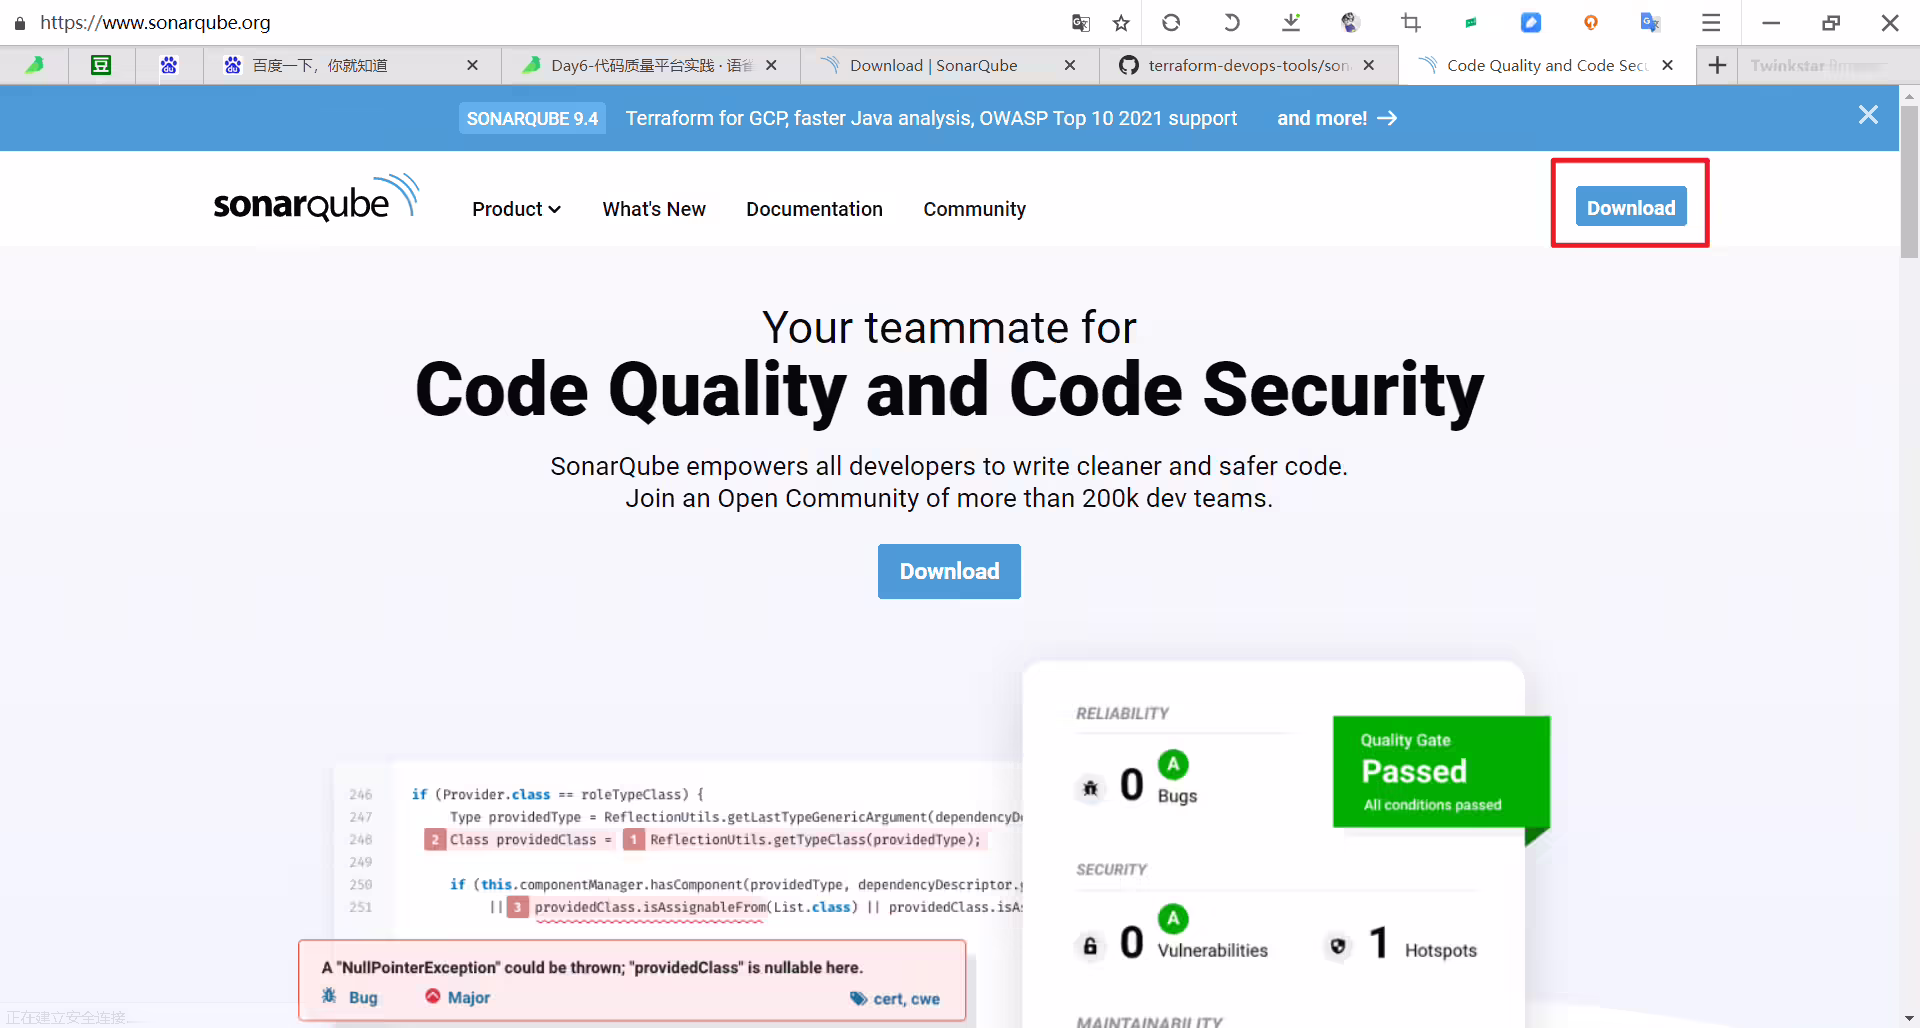
Task: Click the orange circular extension icon
Action: [1591, 22]
